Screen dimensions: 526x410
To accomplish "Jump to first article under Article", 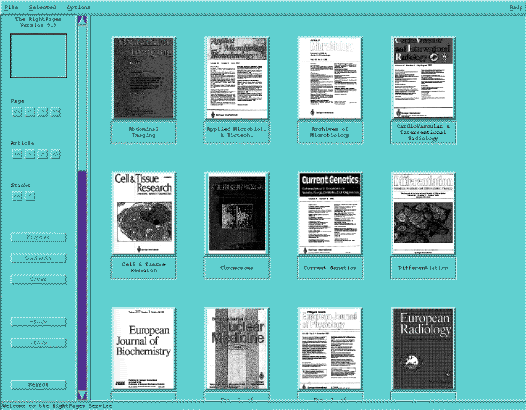I will pyautogui.click(x=17, y=154).
